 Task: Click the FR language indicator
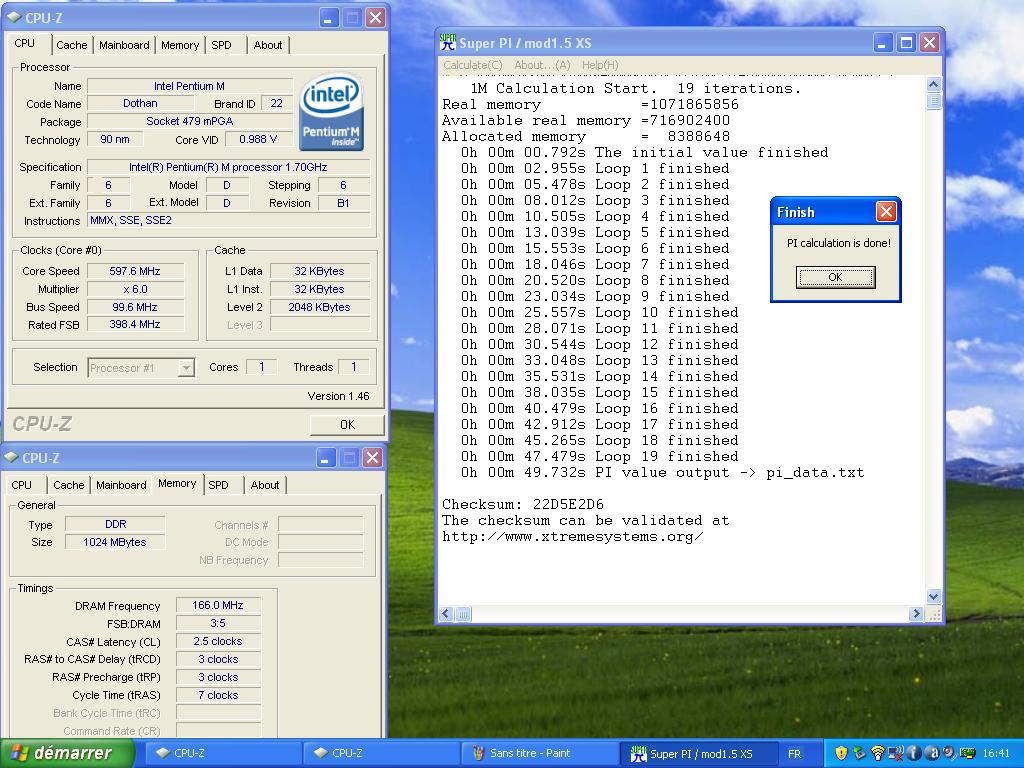[x=794, y=754]
